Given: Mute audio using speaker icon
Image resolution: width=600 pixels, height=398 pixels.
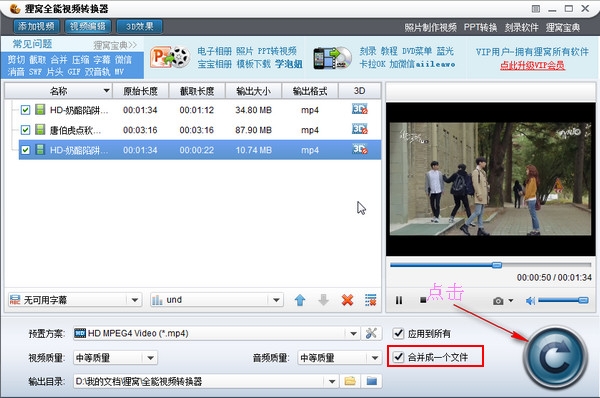Looking at the screenshot, I should [530, 301].
